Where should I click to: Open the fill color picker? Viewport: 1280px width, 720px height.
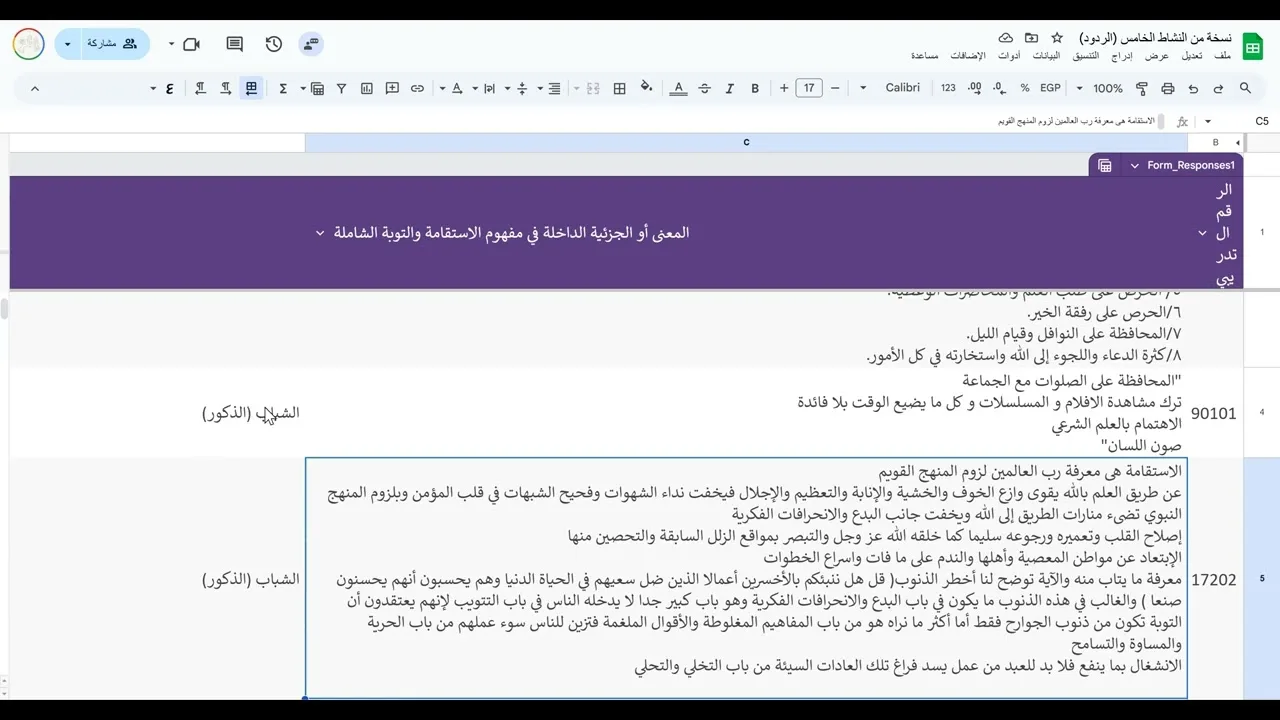(x=646, y=88)
